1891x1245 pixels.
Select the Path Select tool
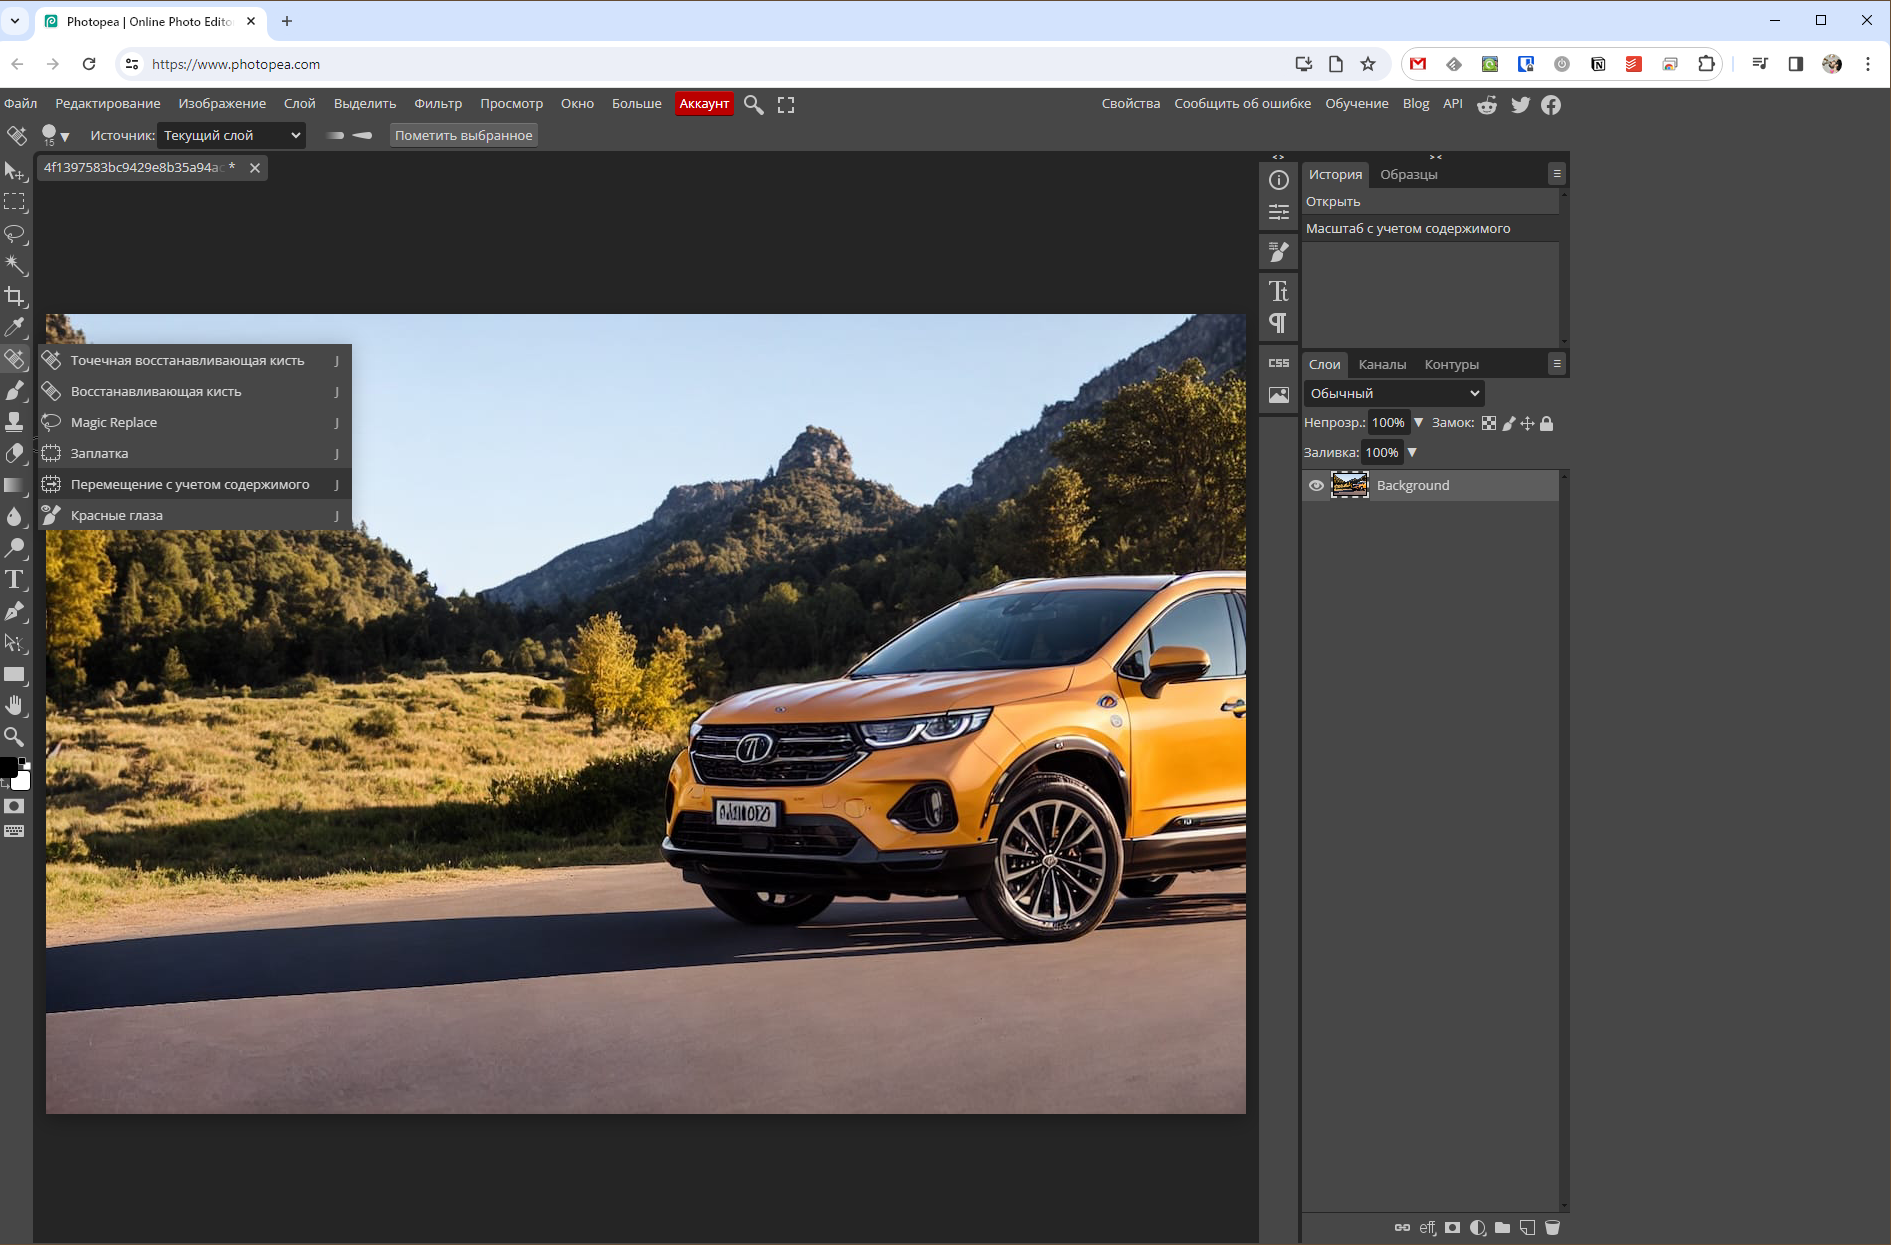coord(15,643)
